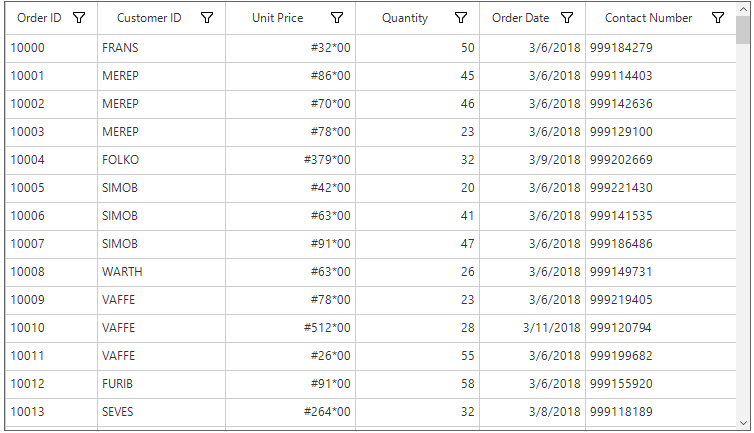The width and height of the screenshot is (754, 433).
Task: Open the Order Date column filter
Action: click(x=567, y=18)
